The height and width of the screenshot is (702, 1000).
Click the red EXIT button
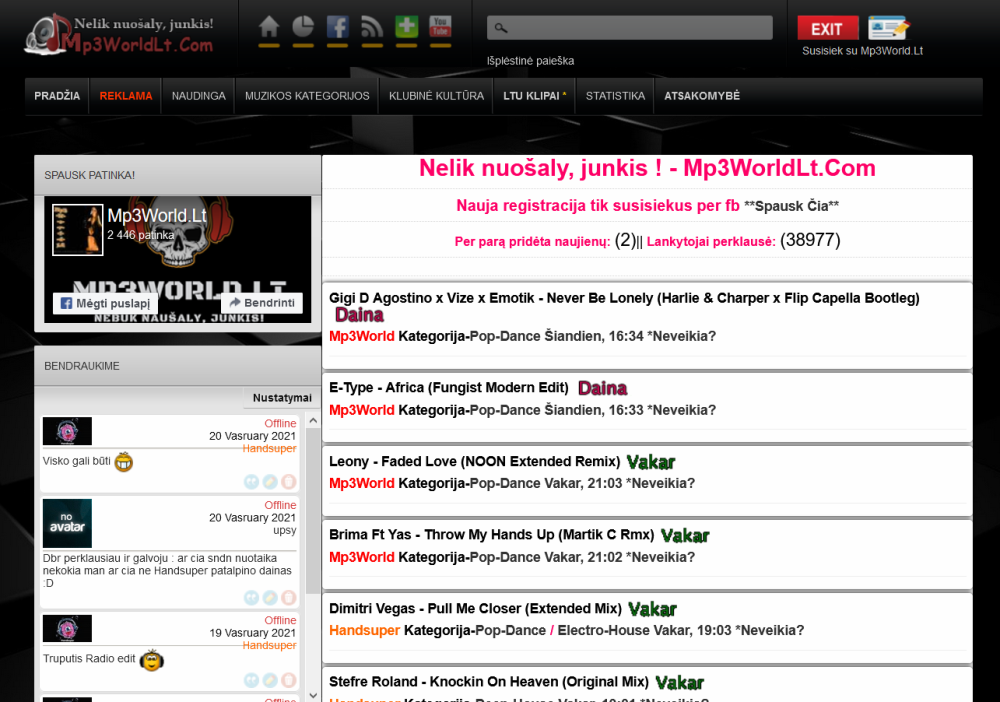[x=827, y=29]
